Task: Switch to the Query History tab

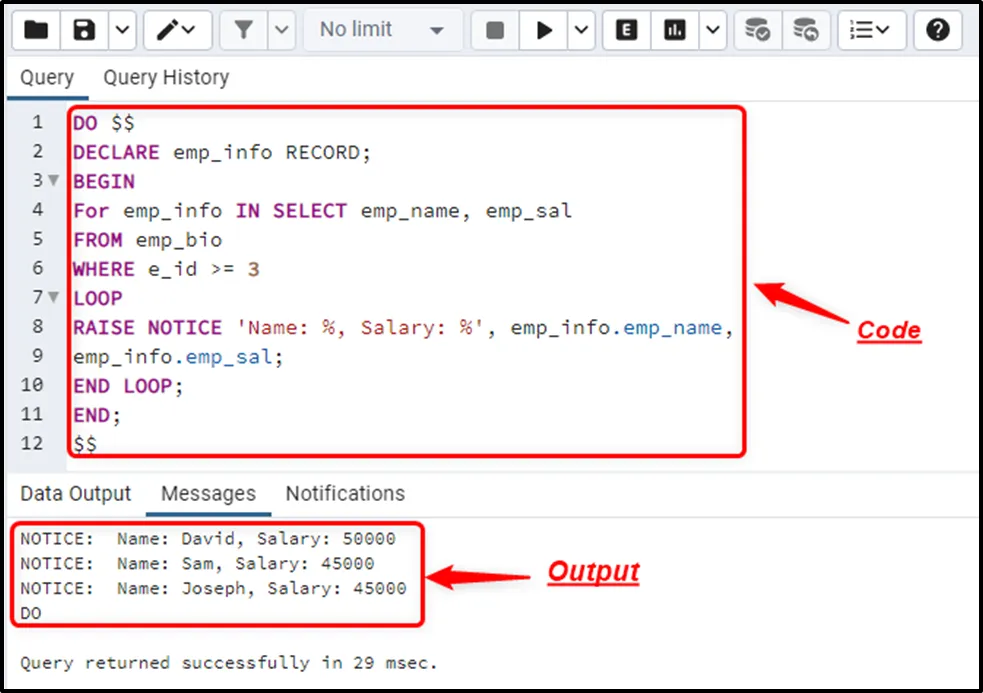Action: 166,78
